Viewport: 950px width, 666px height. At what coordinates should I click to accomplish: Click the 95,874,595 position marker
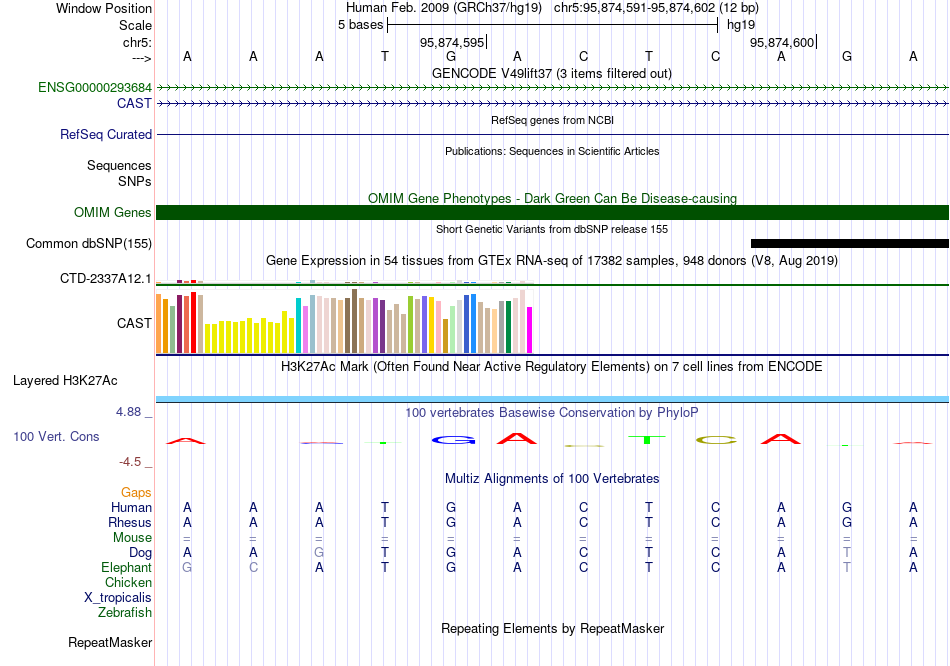point(452,42)
